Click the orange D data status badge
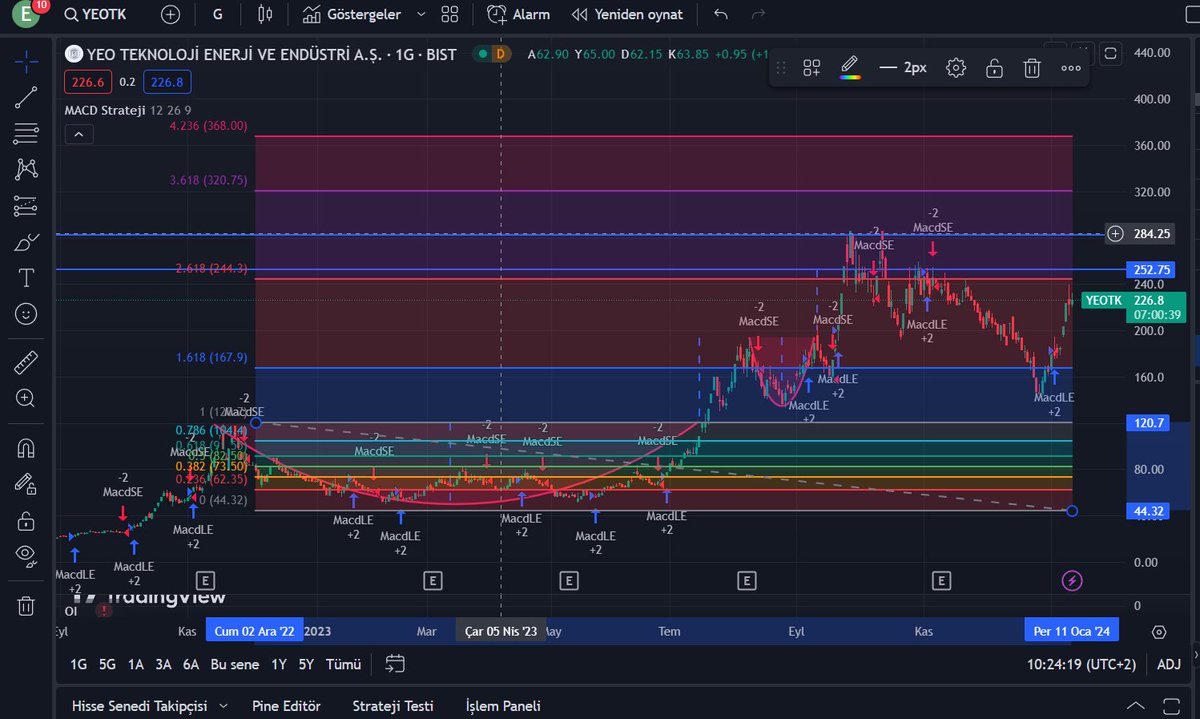 501,54
